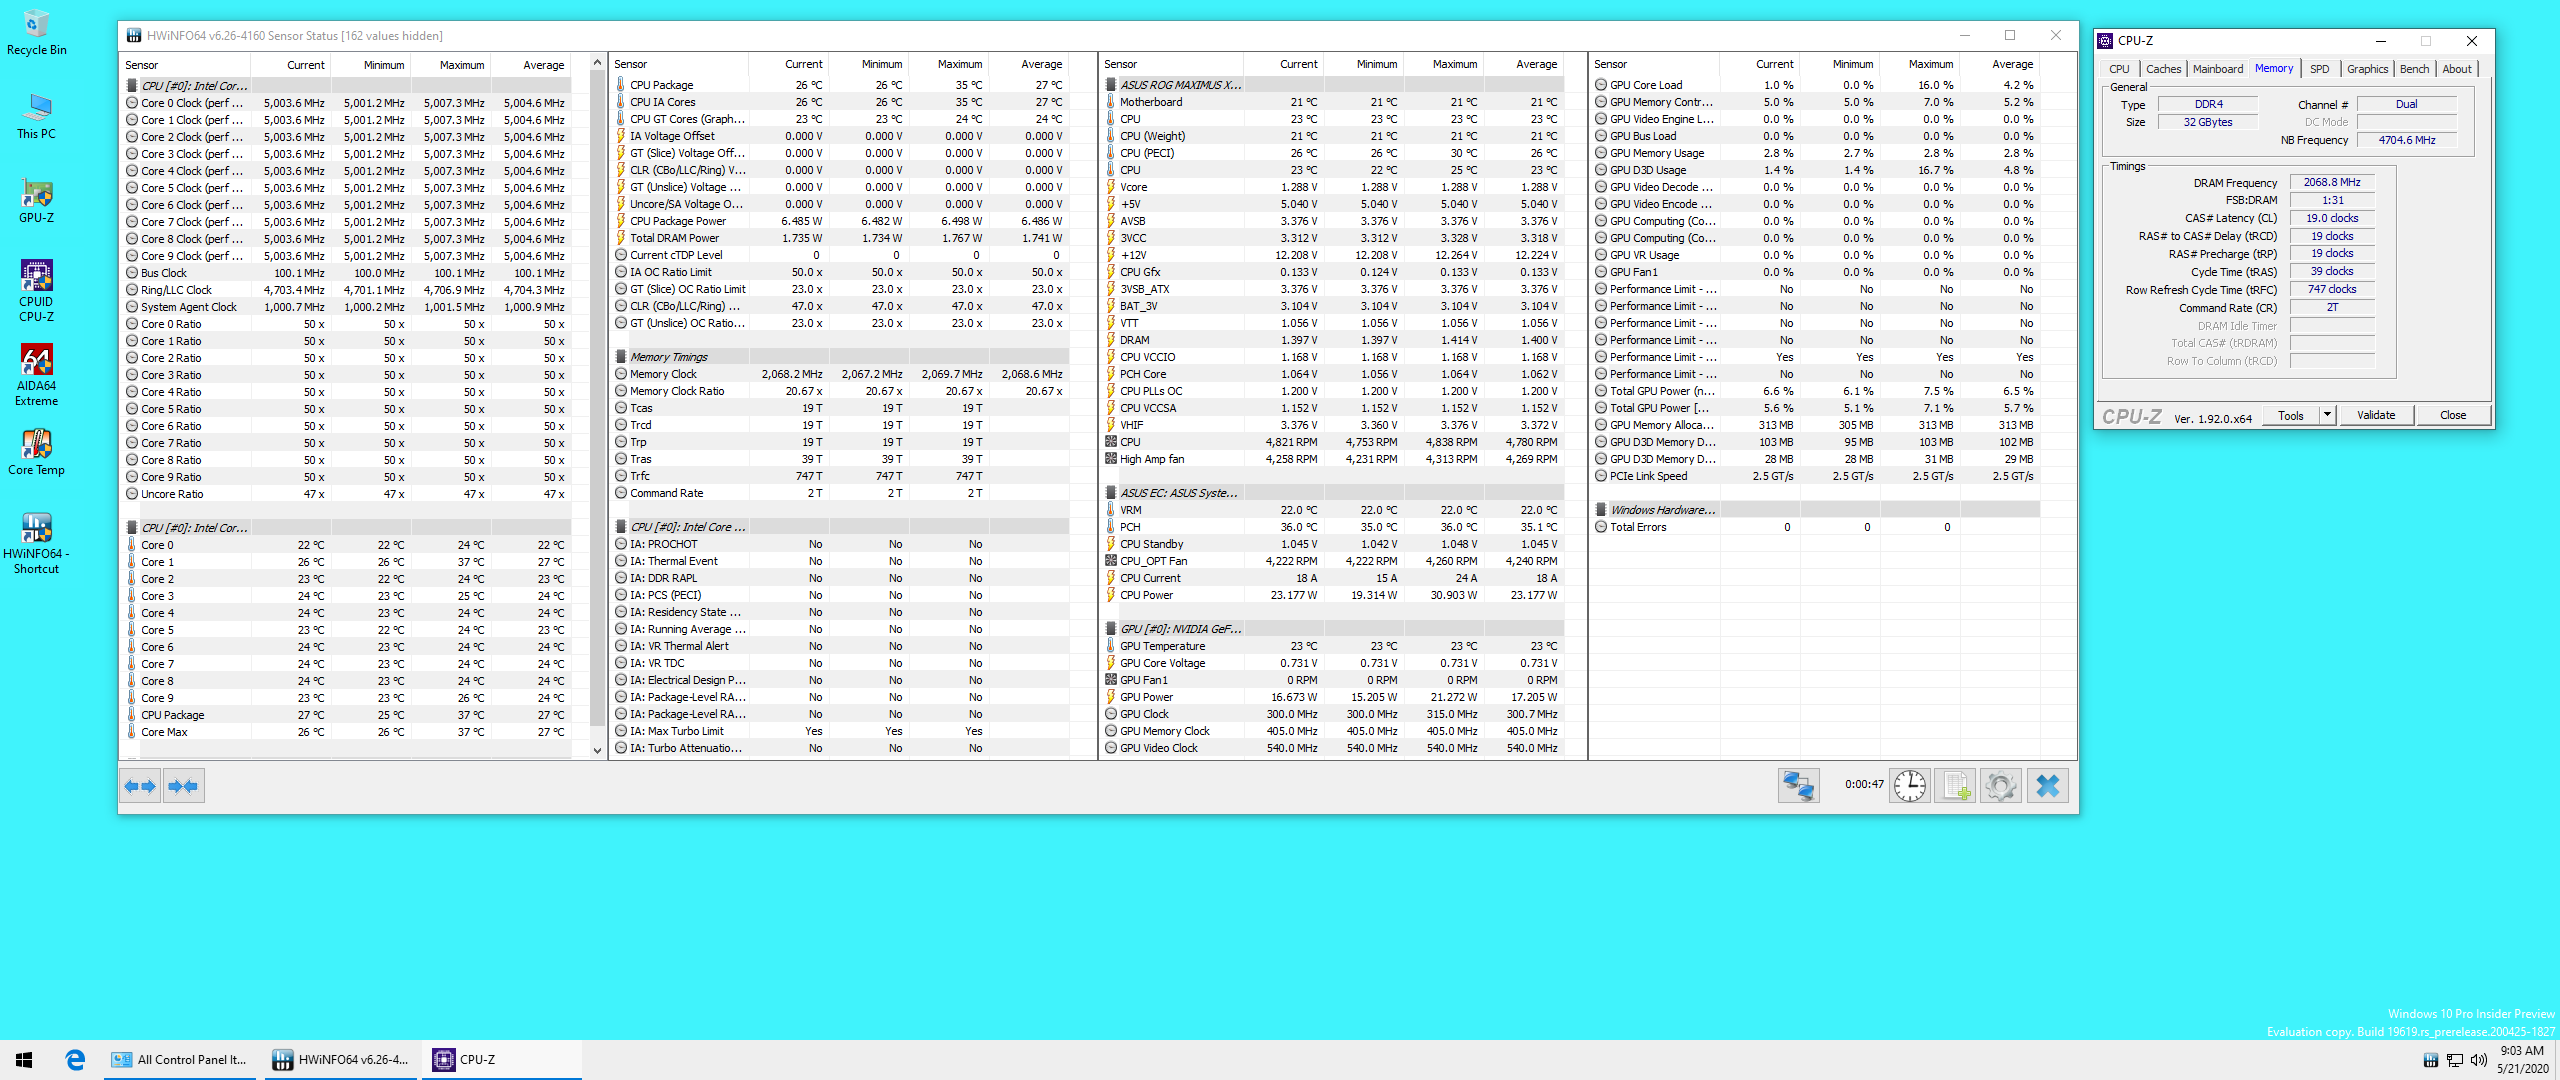The height and width of the screenshot is (1080, 2560).
Task: Click the thermometer icon beside CPU Package temperature
Action: click(621, 85)
